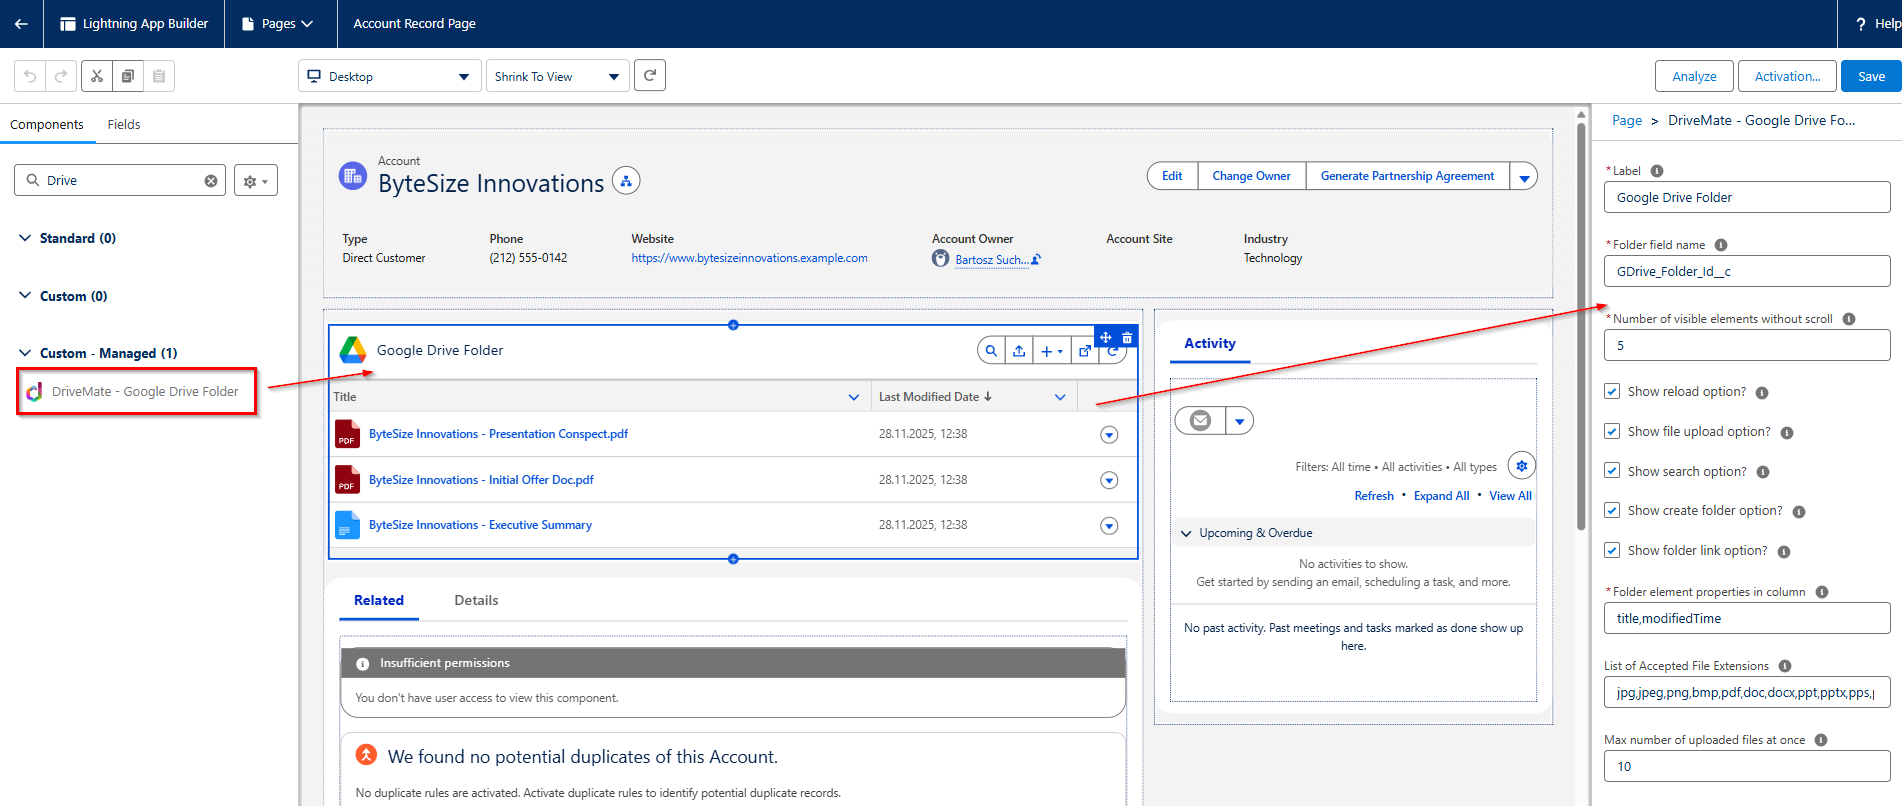Click the info icon next to Label

[x=1657, y=171]
